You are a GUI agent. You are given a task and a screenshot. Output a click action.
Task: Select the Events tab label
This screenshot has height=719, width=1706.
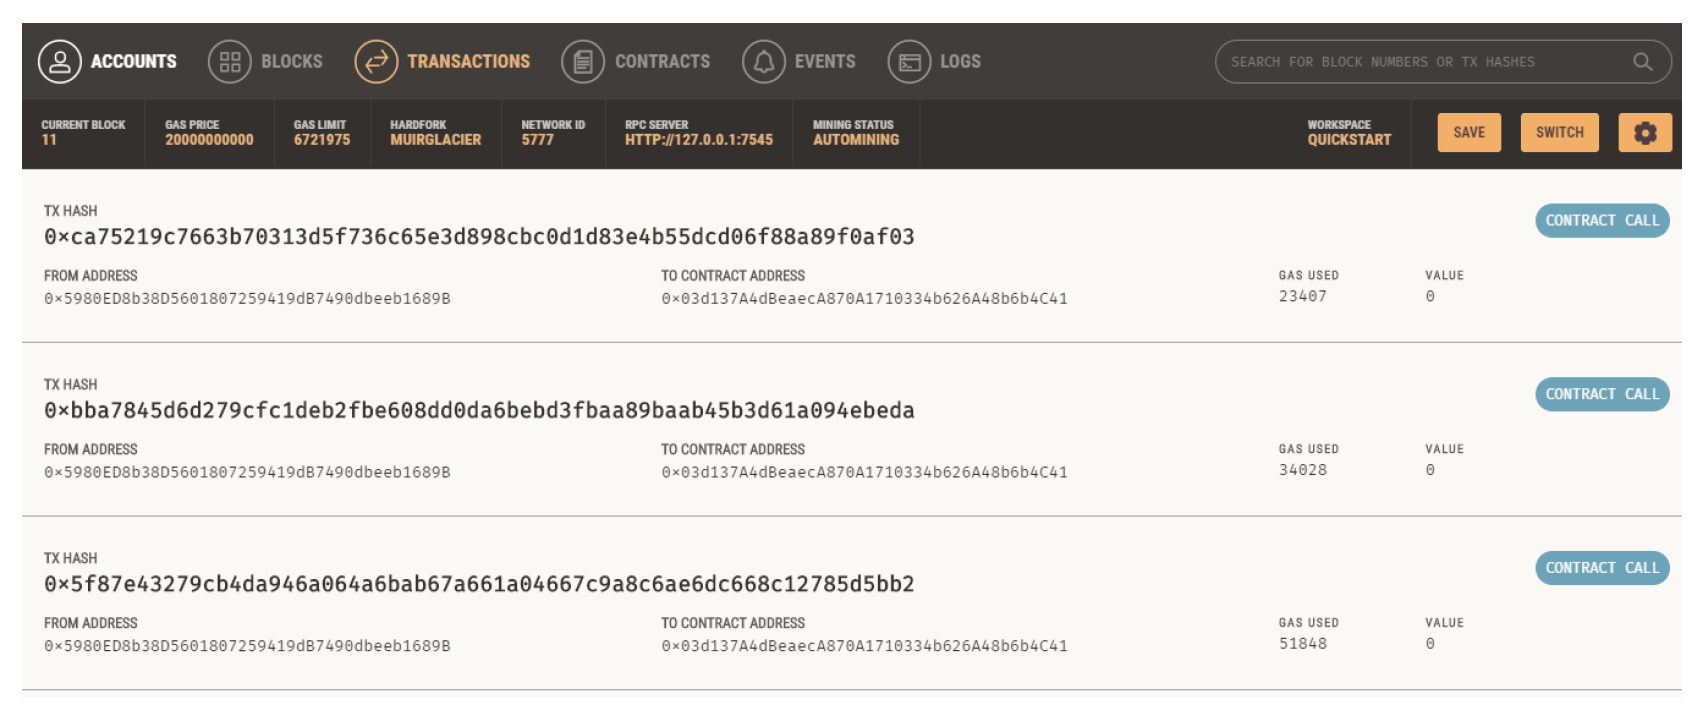825,62
